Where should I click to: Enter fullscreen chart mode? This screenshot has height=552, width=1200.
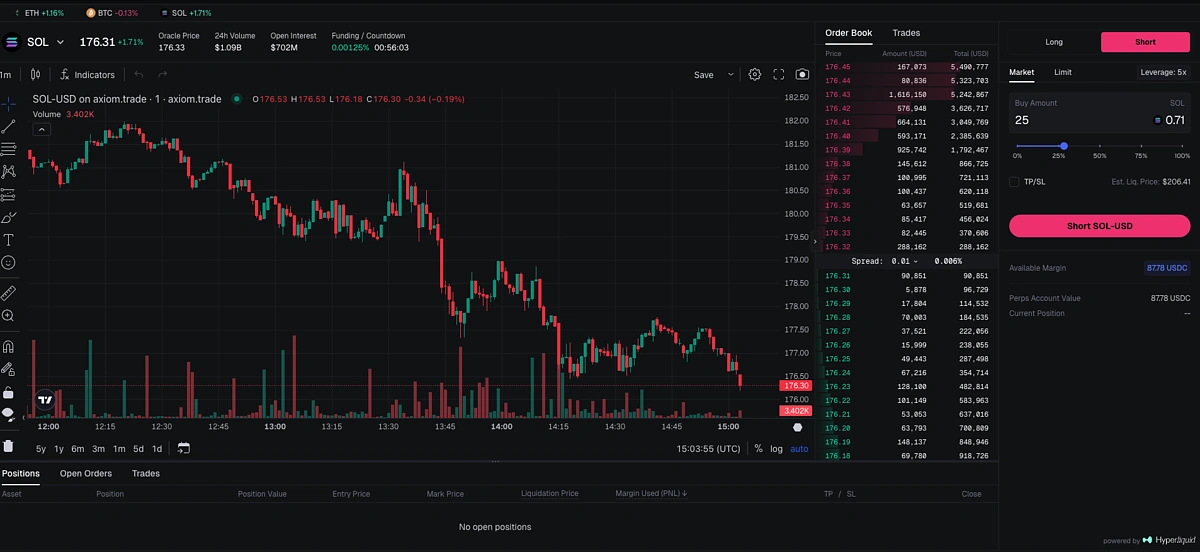[x=779, y=74]
